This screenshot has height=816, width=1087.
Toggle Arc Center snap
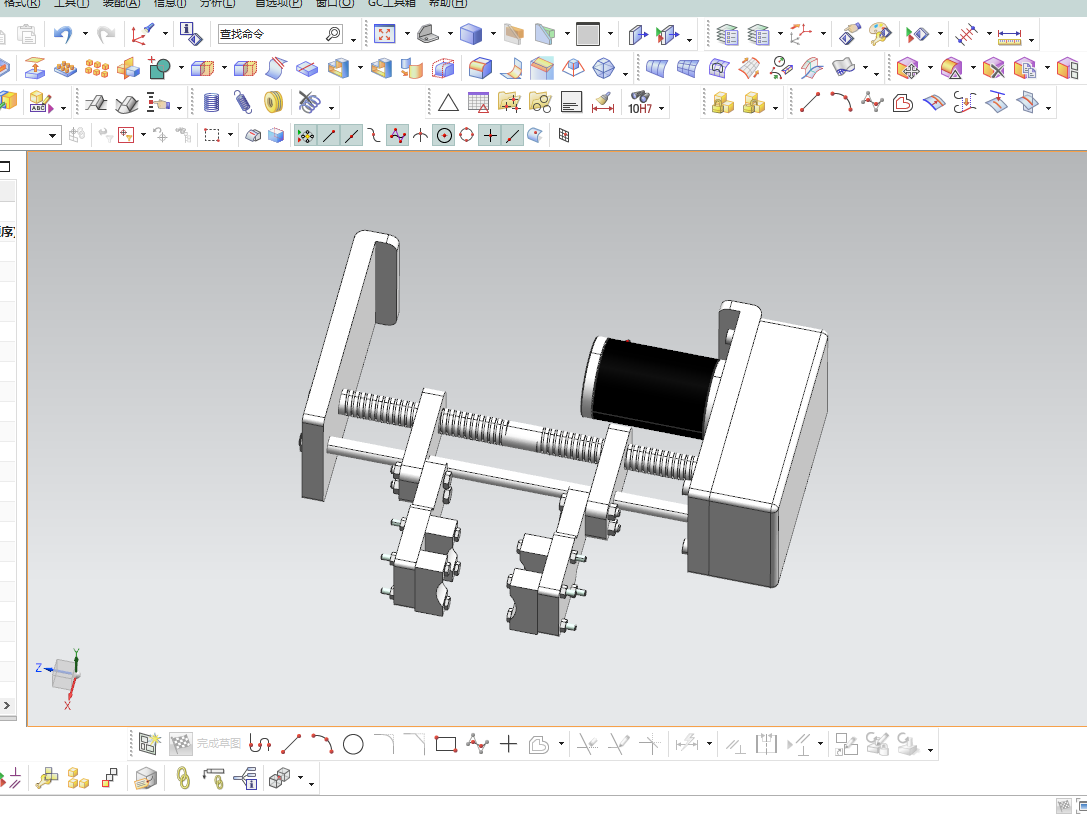pyautogui.click(x=444, y=136)
